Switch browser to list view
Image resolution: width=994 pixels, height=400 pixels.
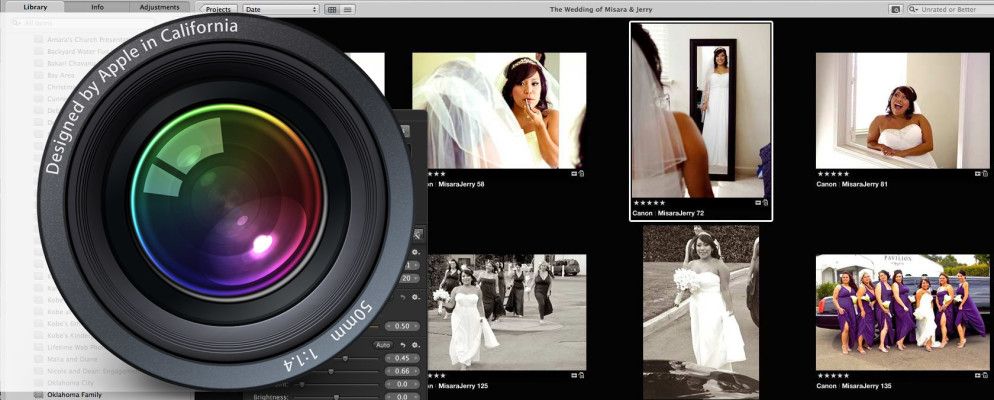pyautogui.click(x=347, y=10)
